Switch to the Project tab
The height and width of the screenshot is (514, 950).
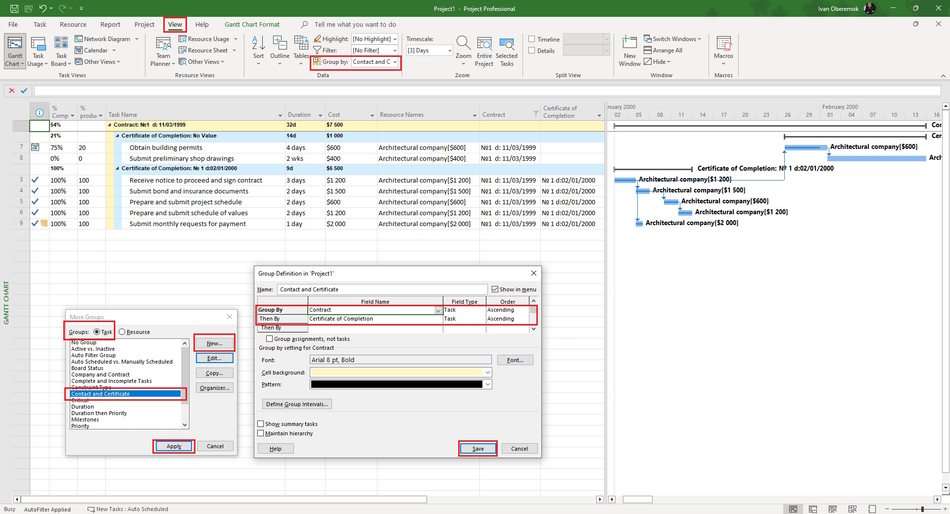[144, 24]
